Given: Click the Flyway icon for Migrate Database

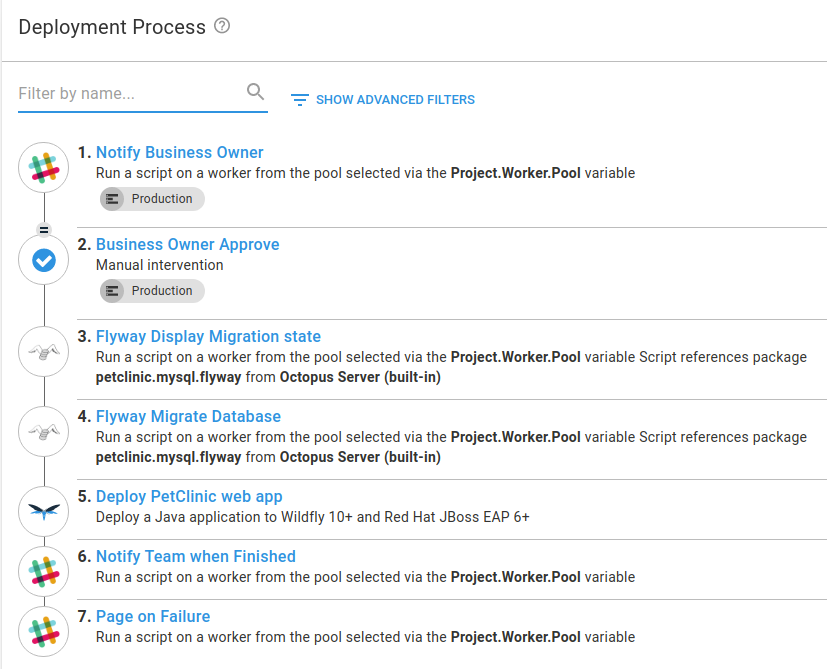Looking at the screenshot, I should (x=43, y=431).
